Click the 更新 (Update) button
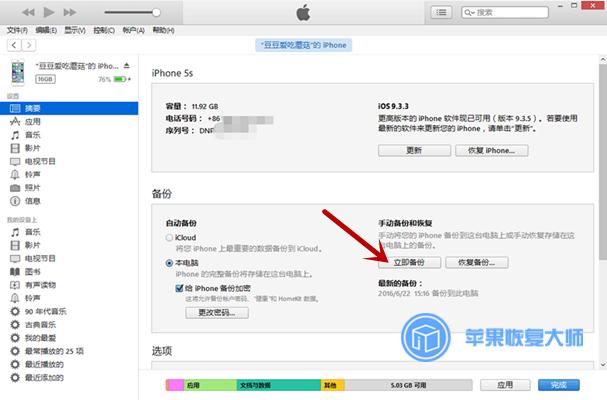This screenshot has height=400, width=607. pyautogui.click(x=414, y=151)
